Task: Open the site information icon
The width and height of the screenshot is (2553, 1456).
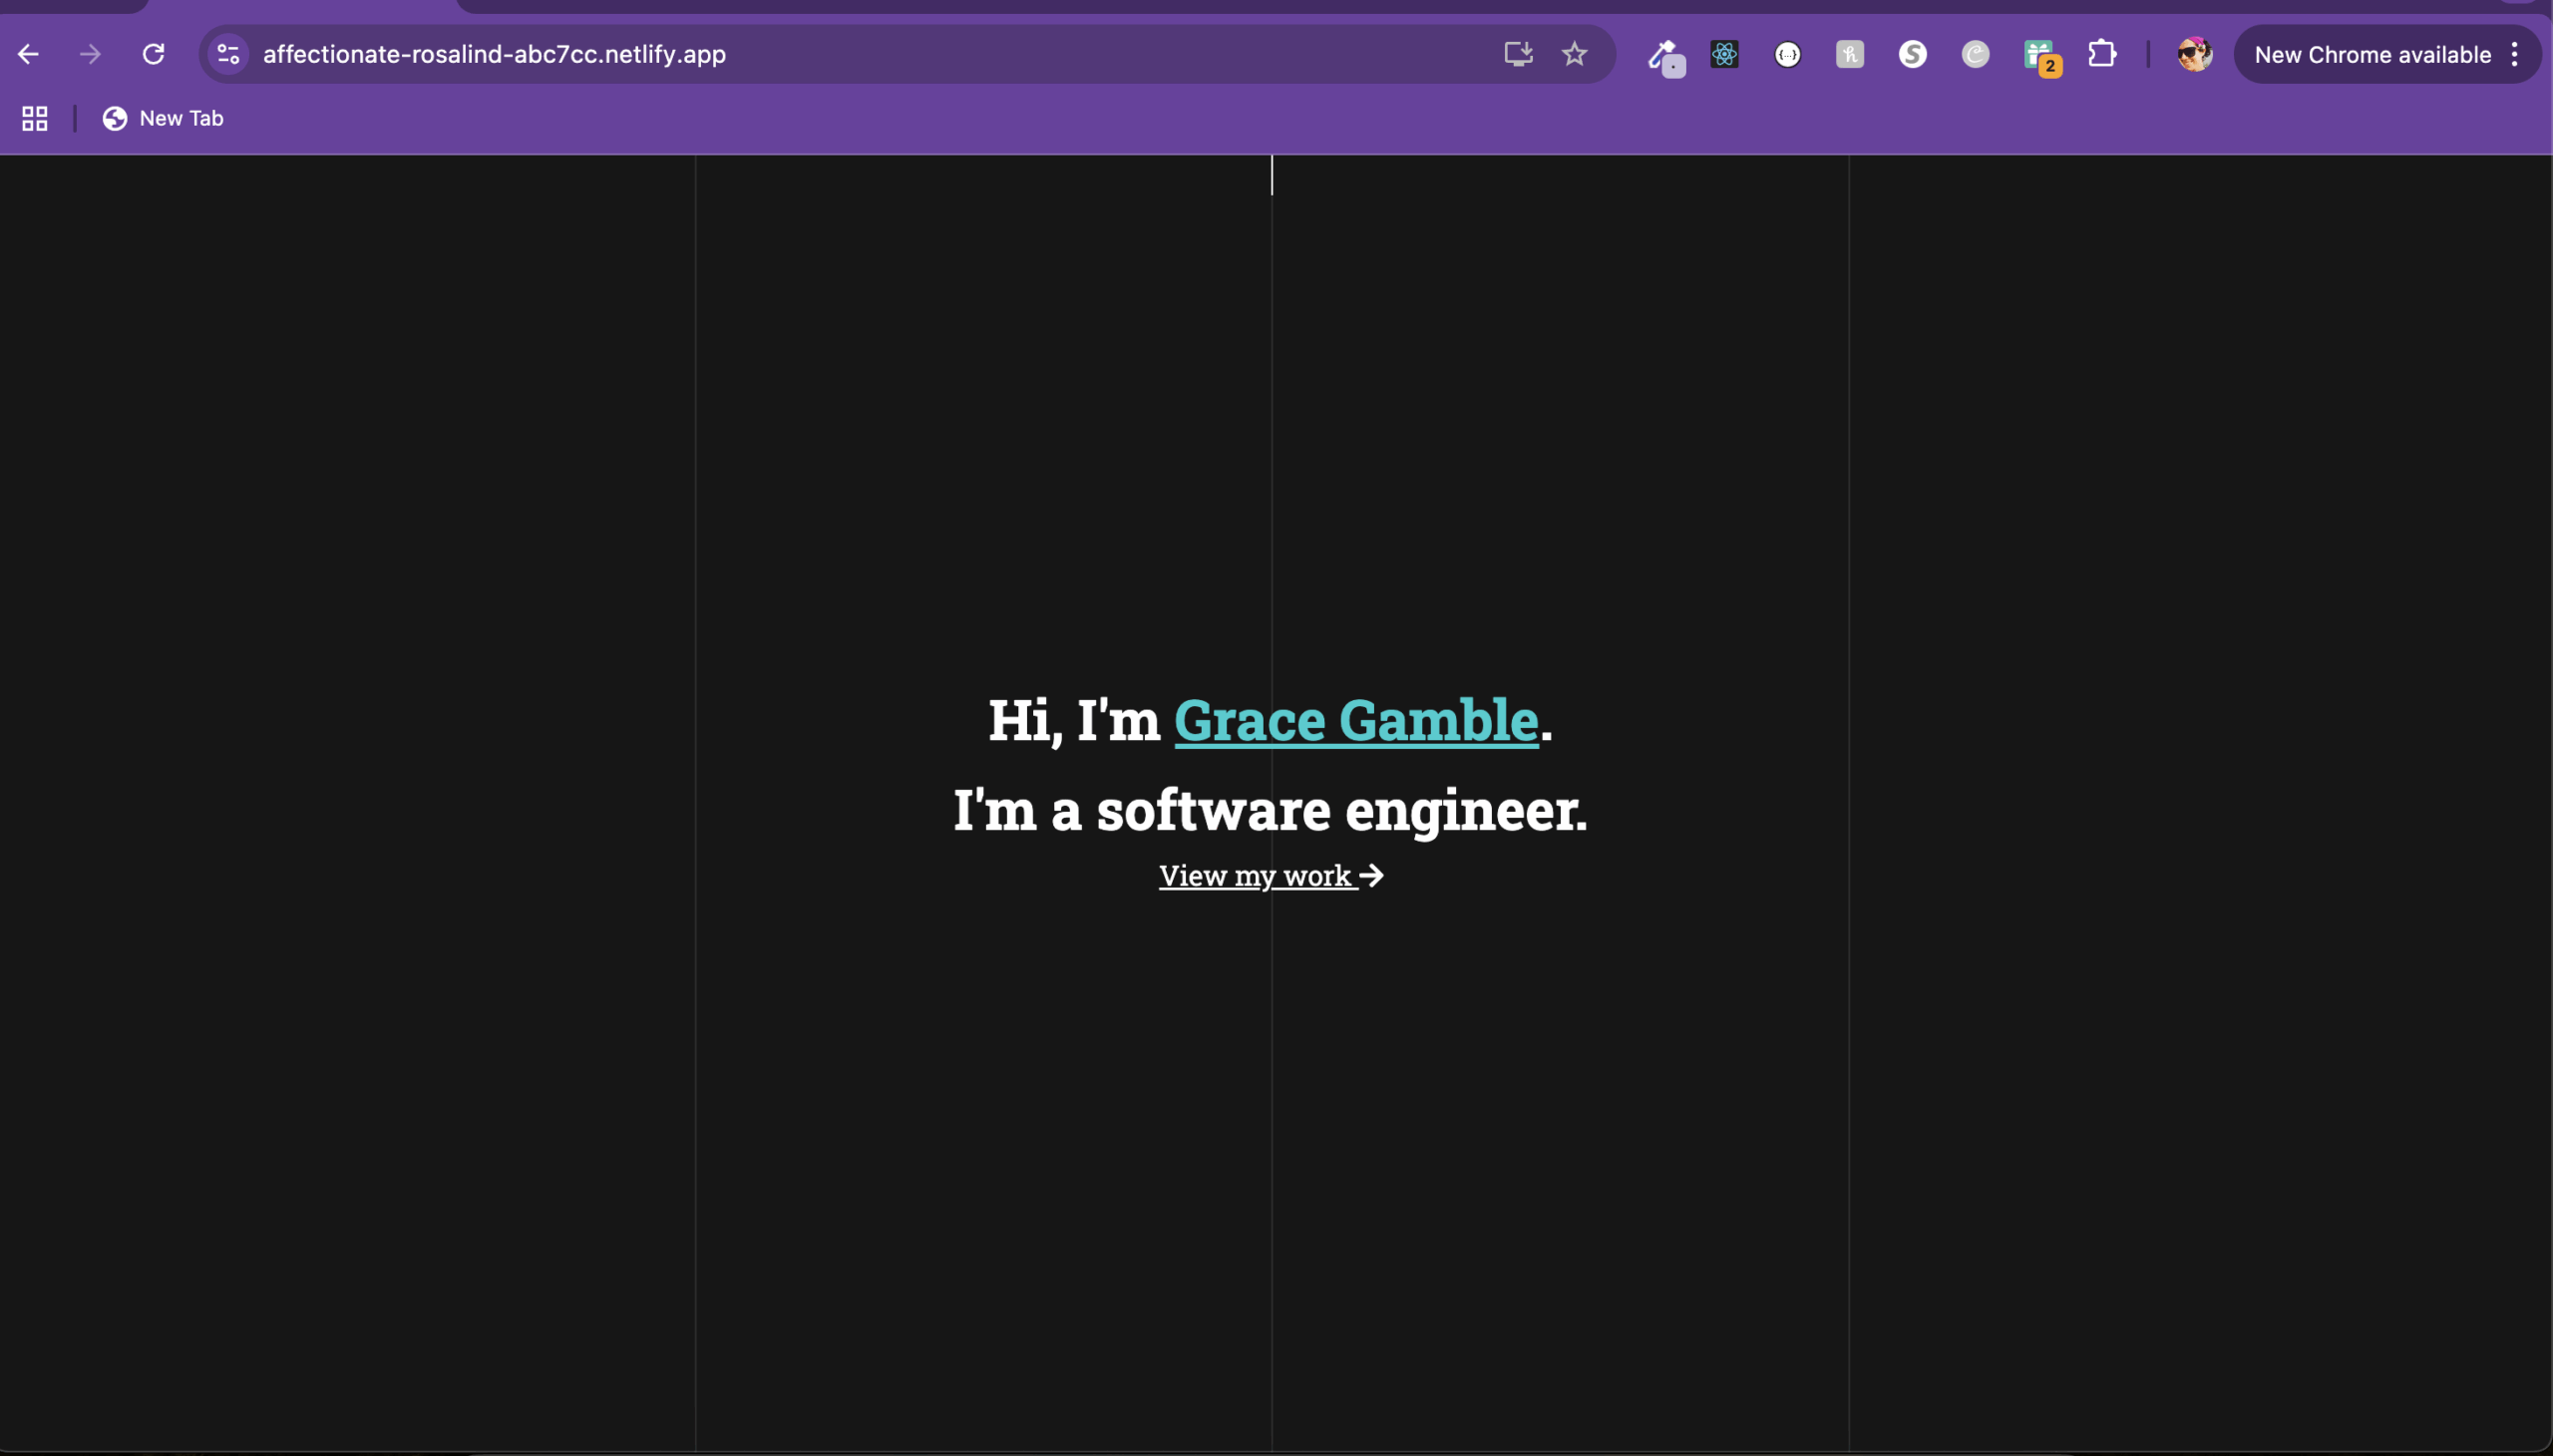Action: (228, 54)
